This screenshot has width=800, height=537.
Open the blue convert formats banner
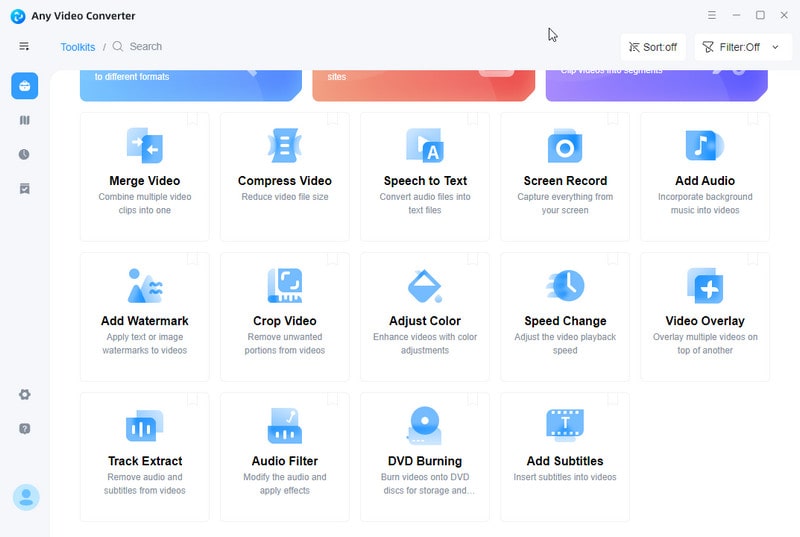coord(191,85)
